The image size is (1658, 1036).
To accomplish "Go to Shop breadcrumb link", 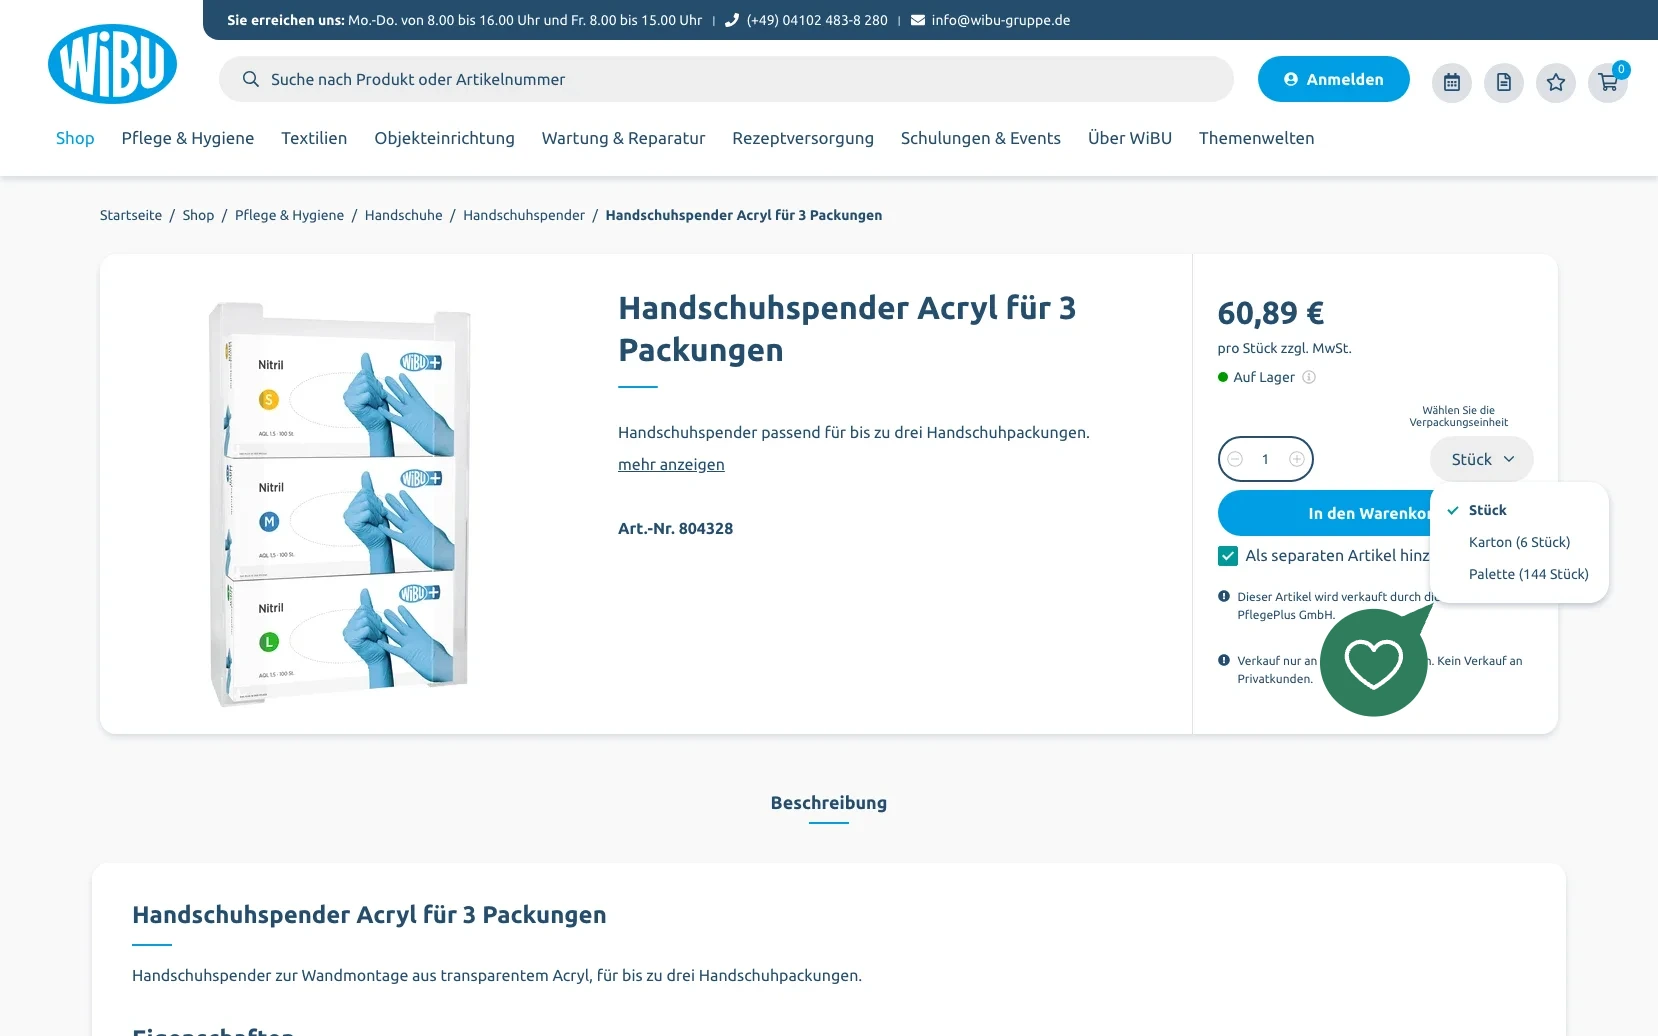I will coord(198,215).
